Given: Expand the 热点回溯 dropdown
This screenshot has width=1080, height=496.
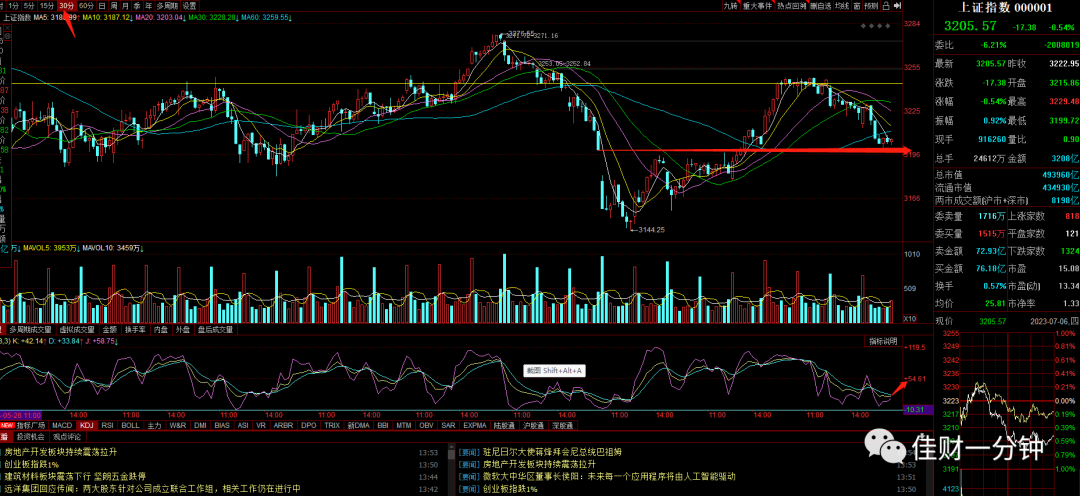Looking at the screenshot, I should pos(792,6).
